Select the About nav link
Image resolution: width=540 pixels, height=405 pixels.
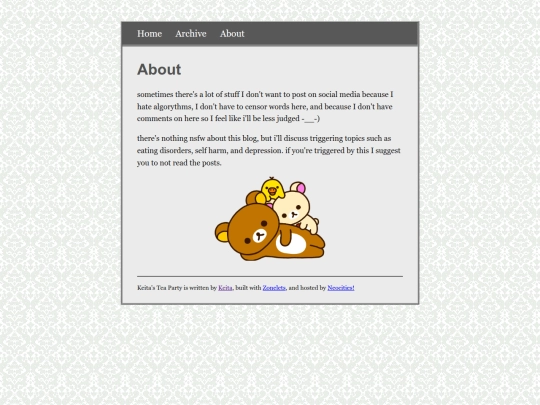[x=232, y=34]
